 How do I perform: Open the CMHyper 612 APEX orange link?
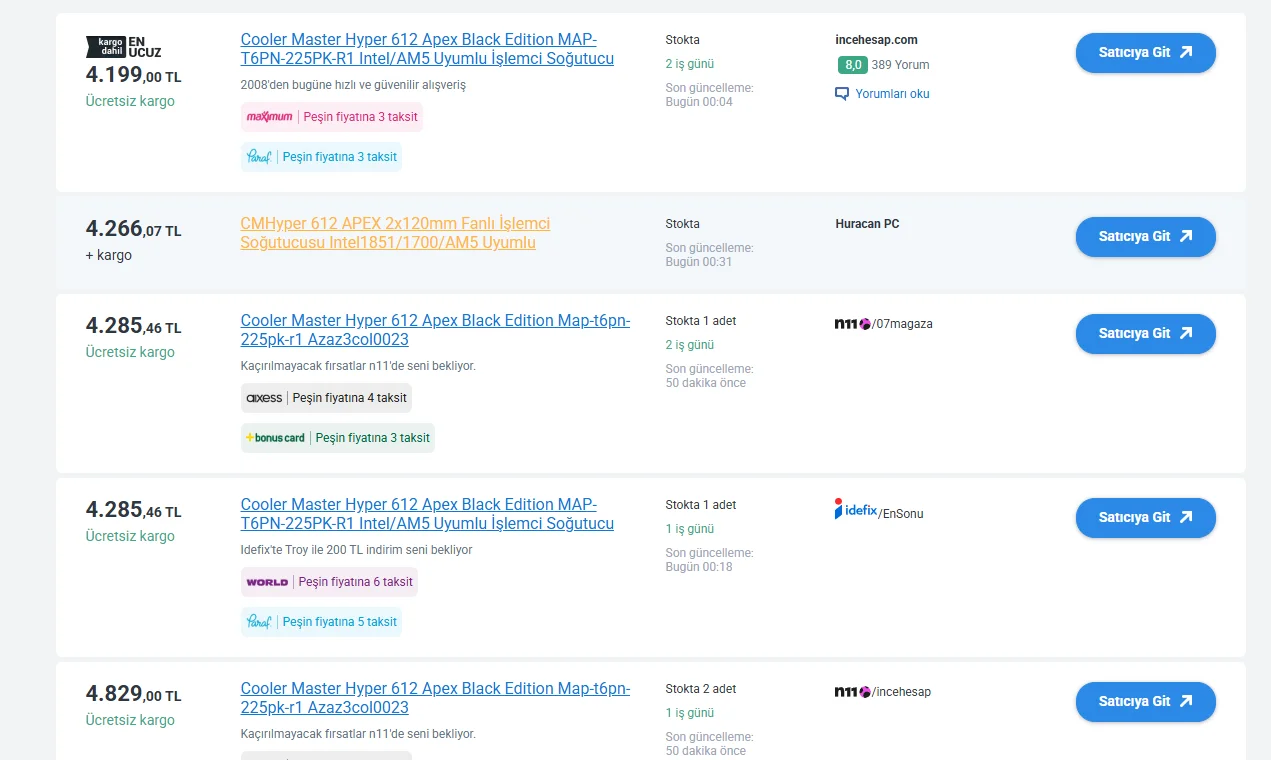pos(395,233)
